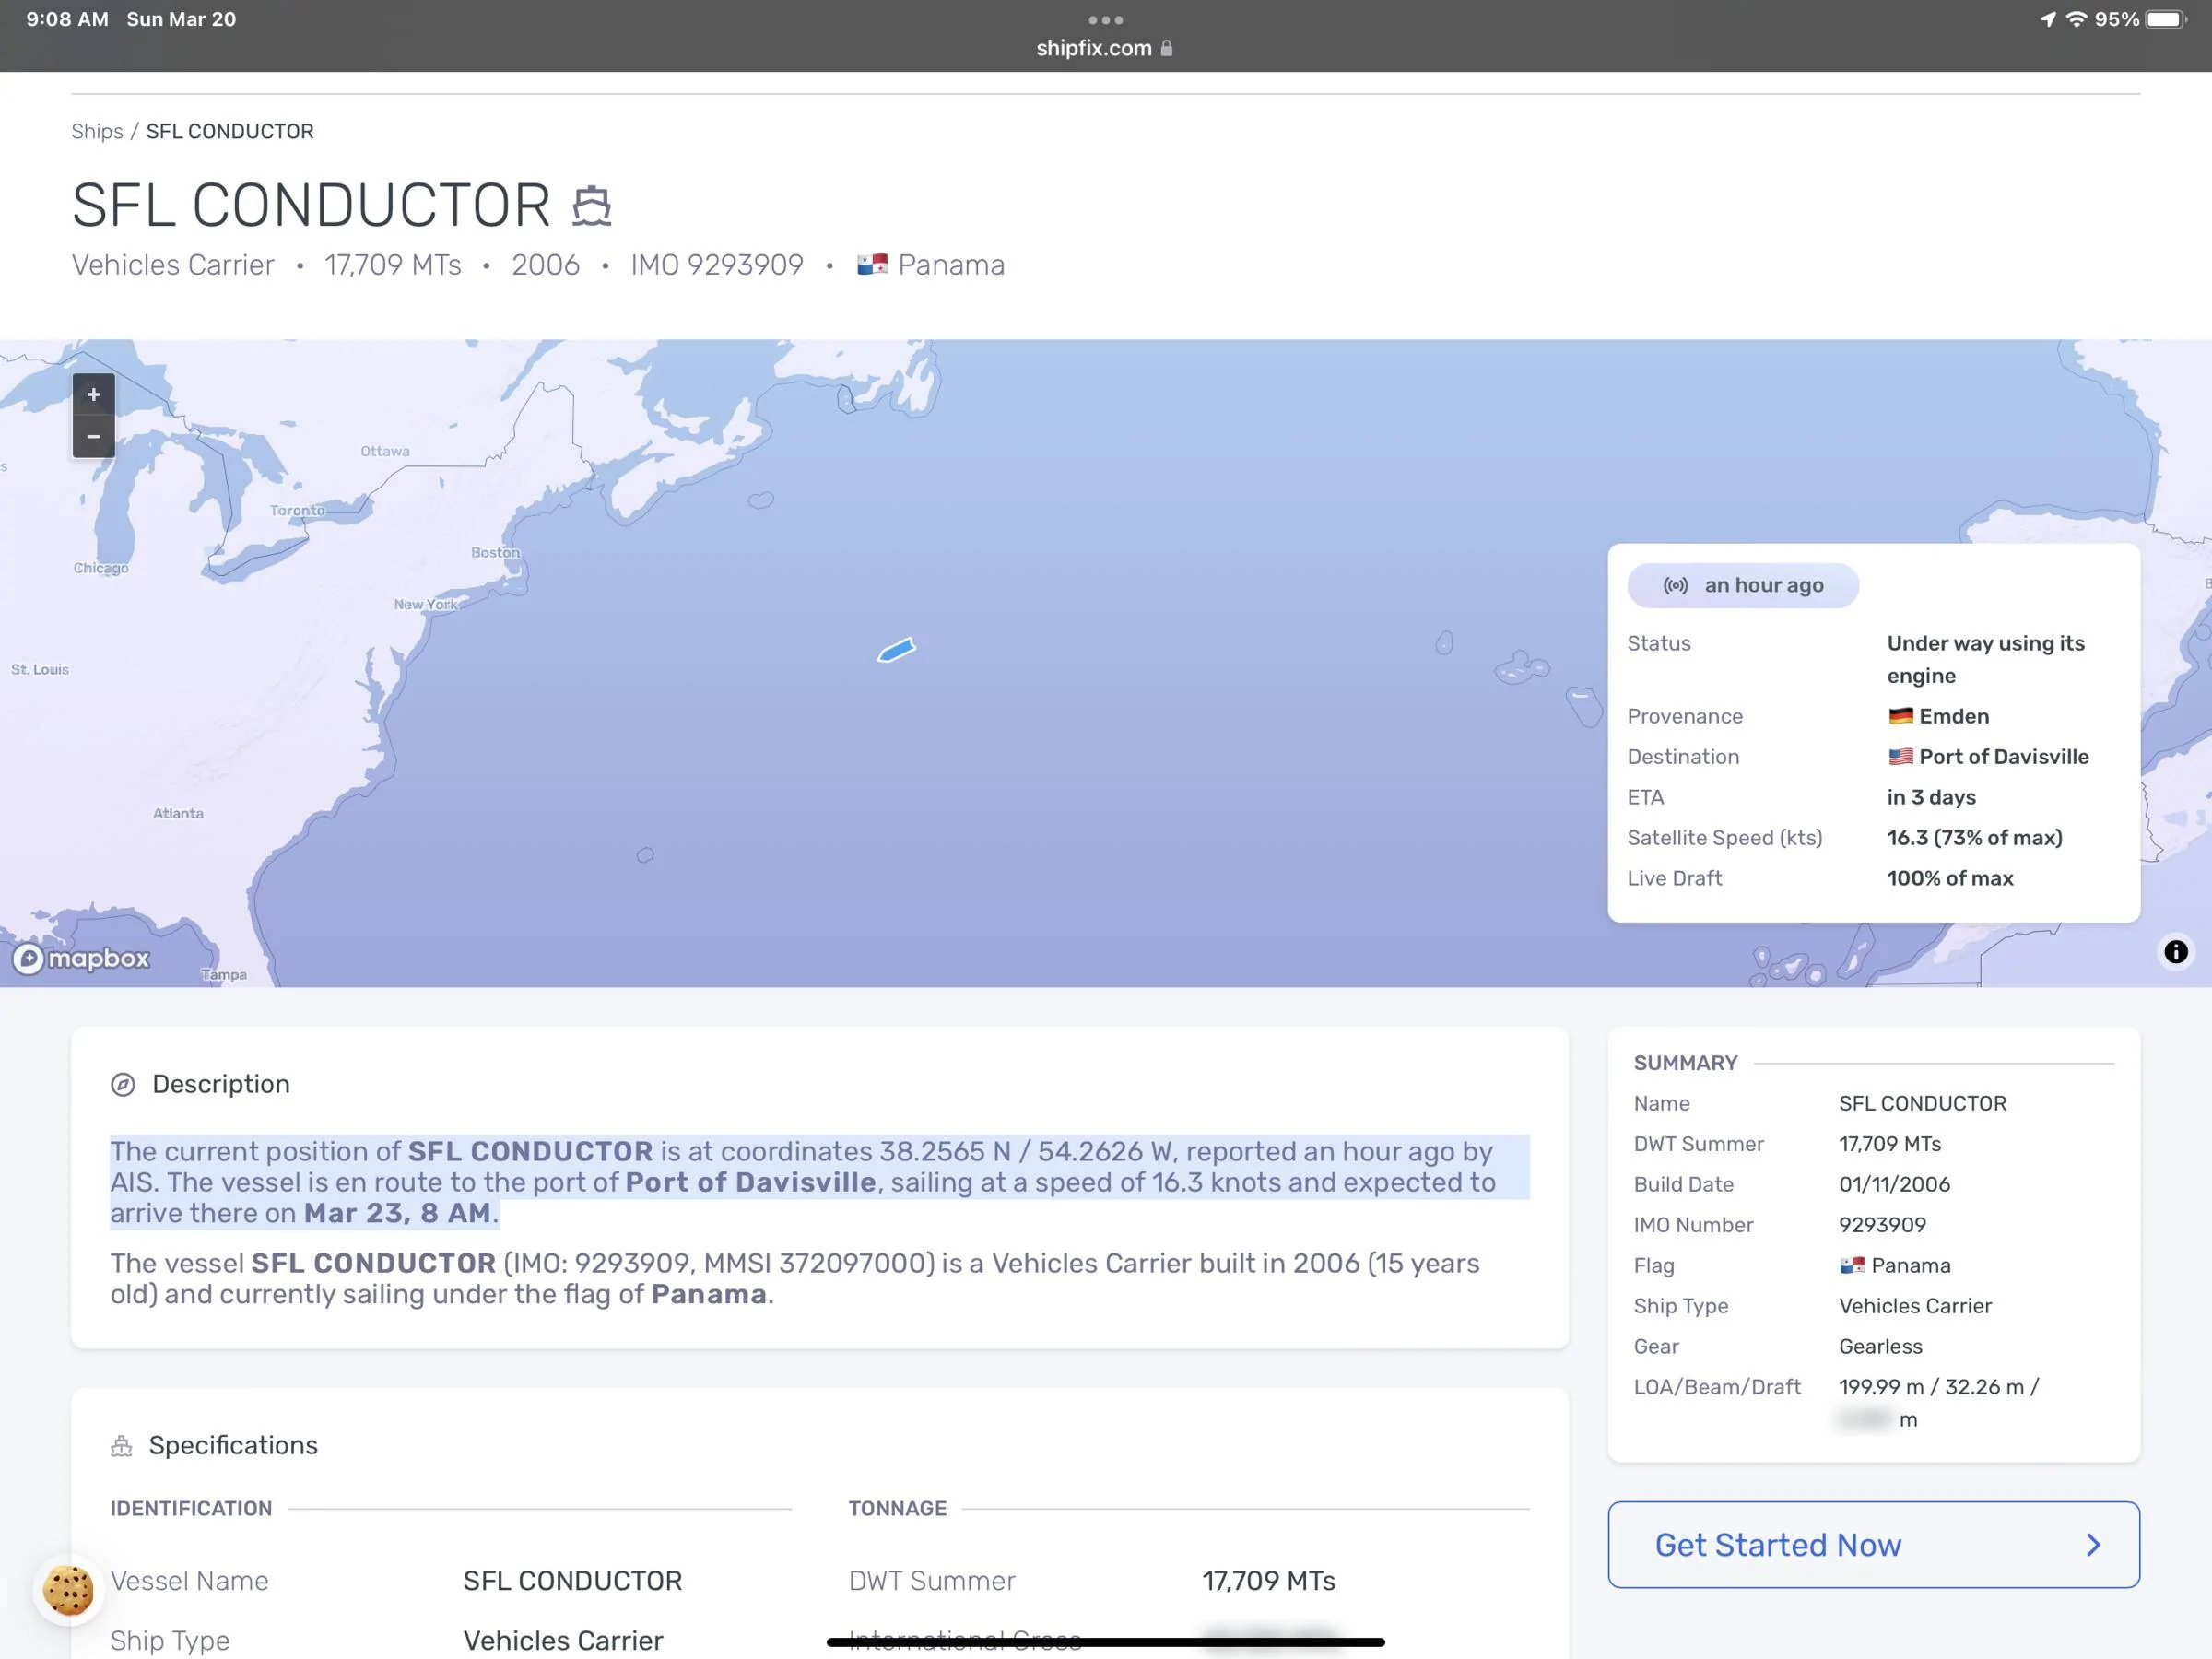Click 'Under way using its engine' status
Screen dimensions: 2212x1659
click(x=1985, y=660)
